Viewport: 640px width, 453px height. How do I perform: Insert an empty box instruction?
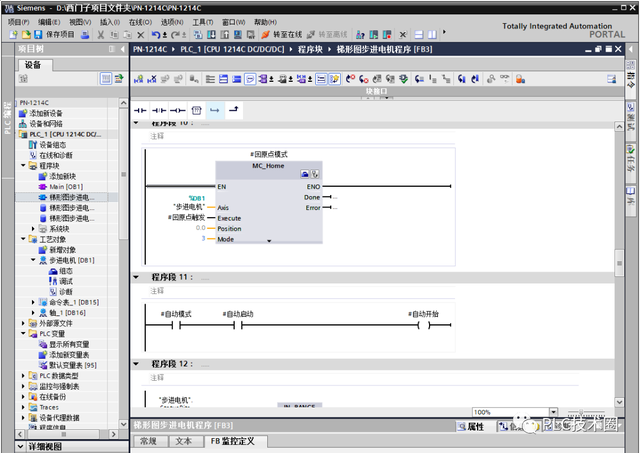[x=196, y=110]
